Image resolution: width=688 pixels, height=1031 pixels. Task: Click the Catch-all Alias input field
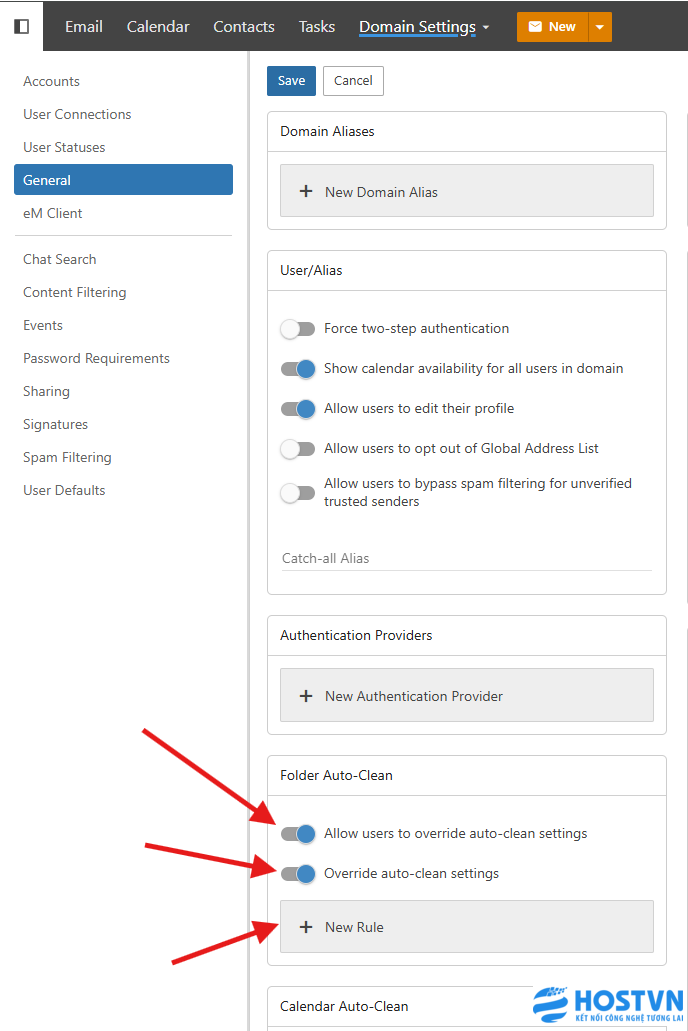[466, 558]
